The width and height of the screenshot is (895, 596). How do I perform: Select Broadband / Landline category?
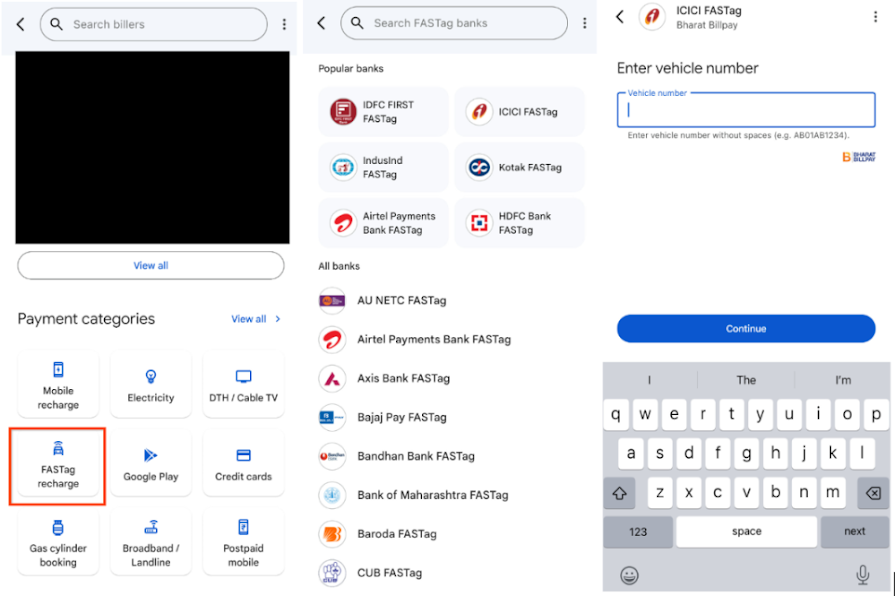(x=151, y=542)
